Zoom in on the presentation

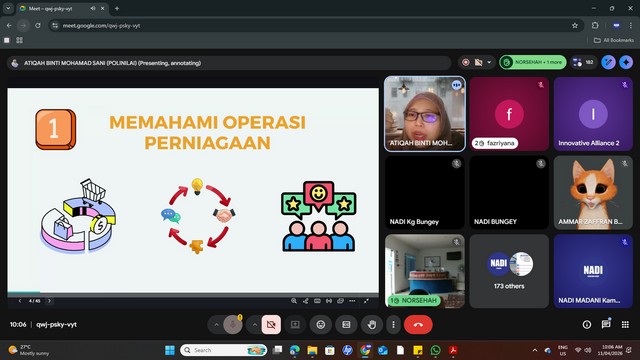(293, 301)
